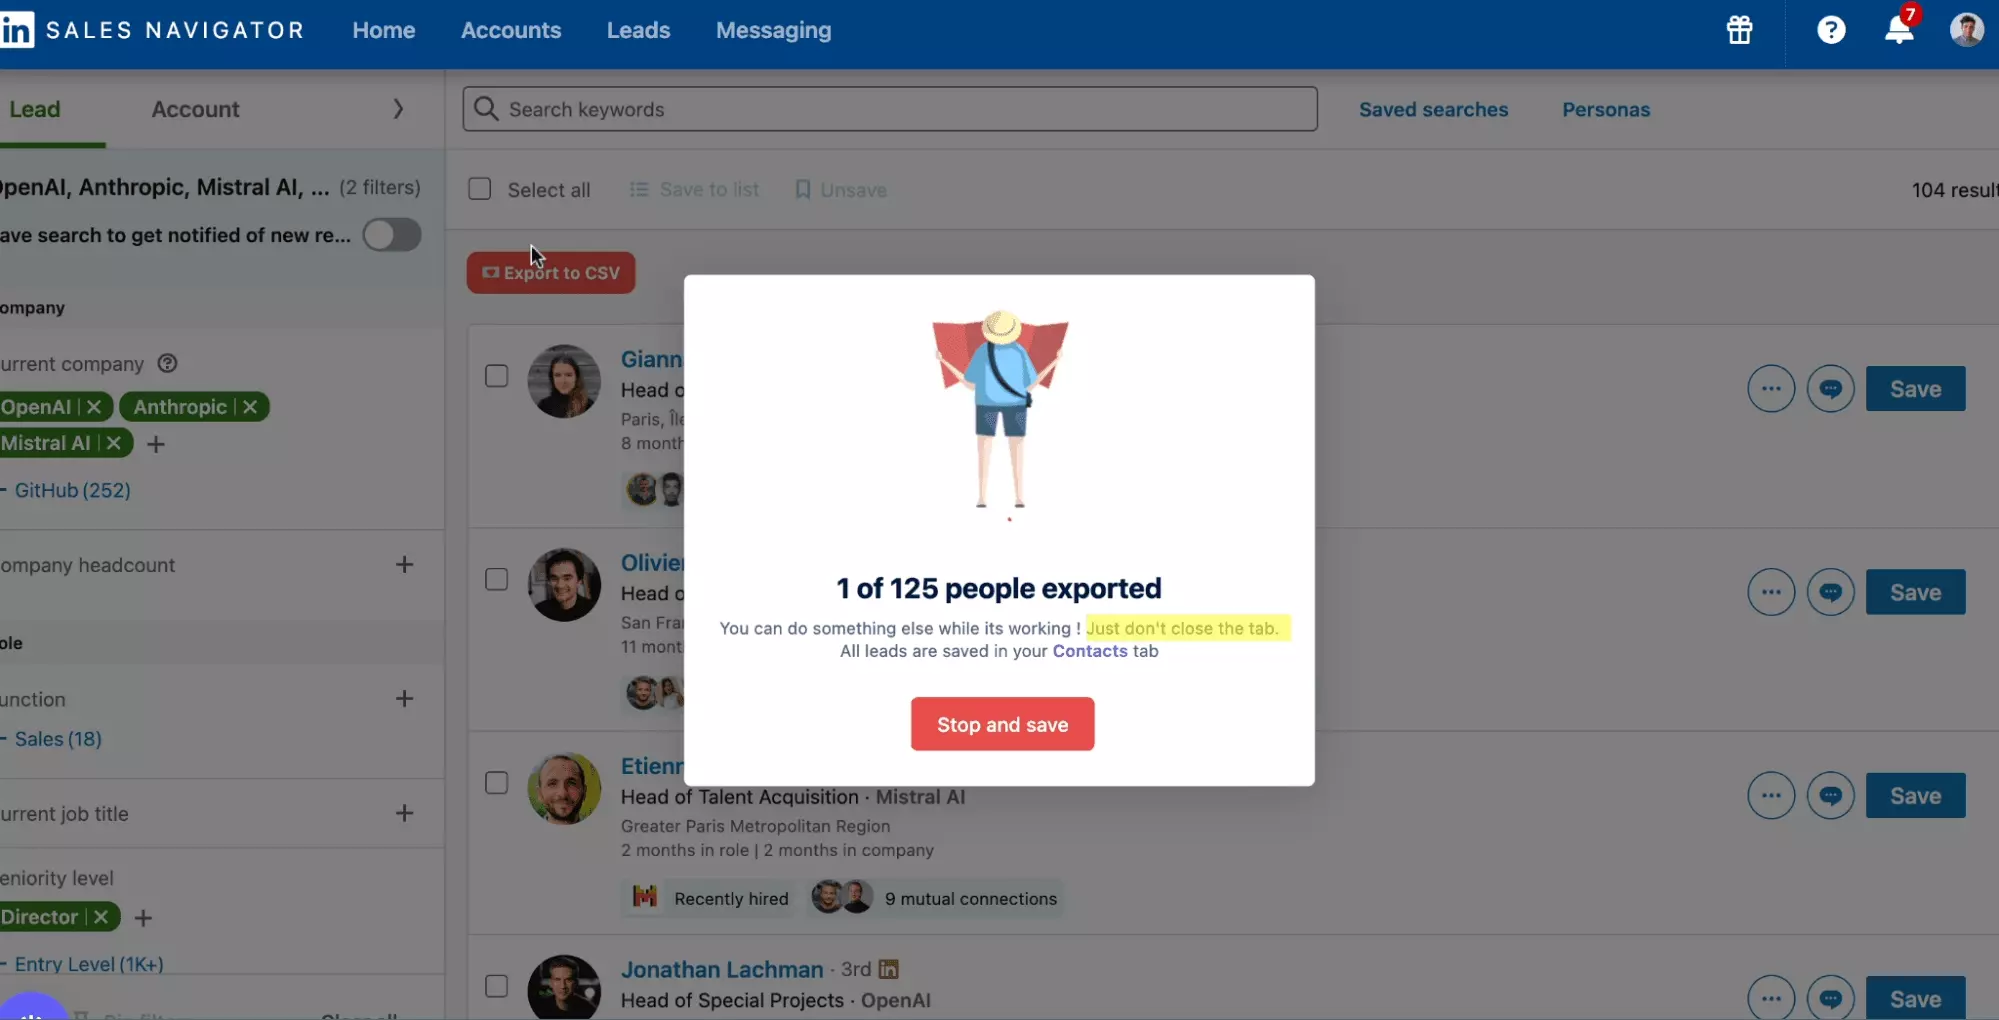1999x1020 pixels.
Task: Open the Contacts tab link
Action: (x=1089, y=651)
